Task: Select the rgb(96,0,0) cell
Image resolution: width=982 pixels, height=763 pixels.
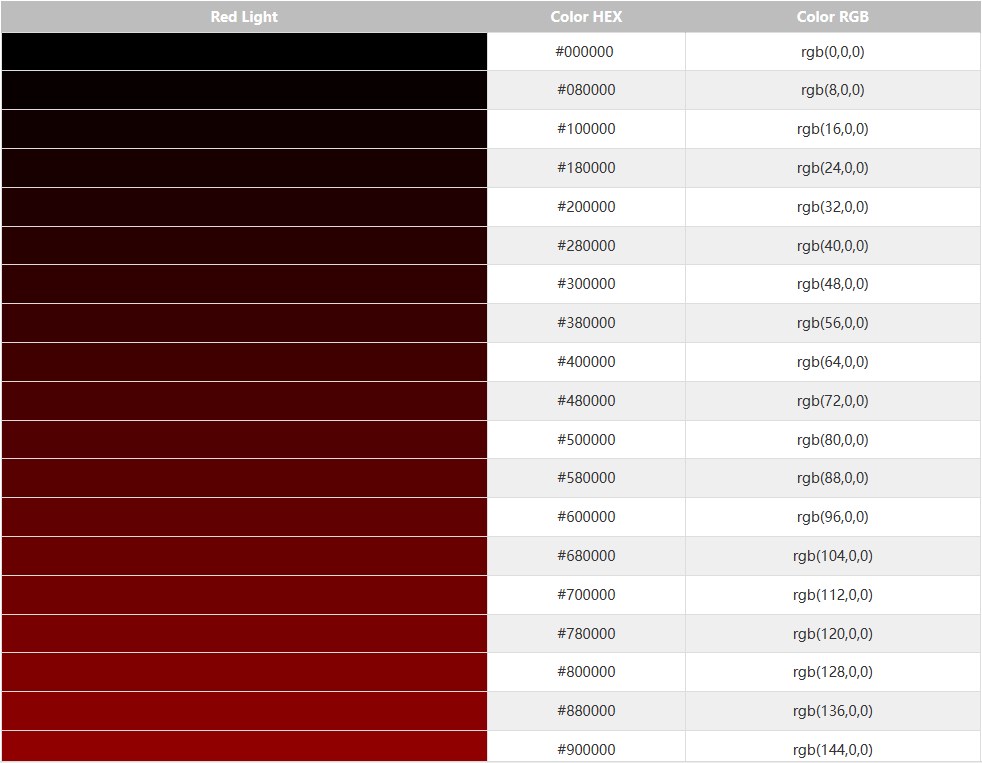Action: pyautogui.click(x=833, y=517)
